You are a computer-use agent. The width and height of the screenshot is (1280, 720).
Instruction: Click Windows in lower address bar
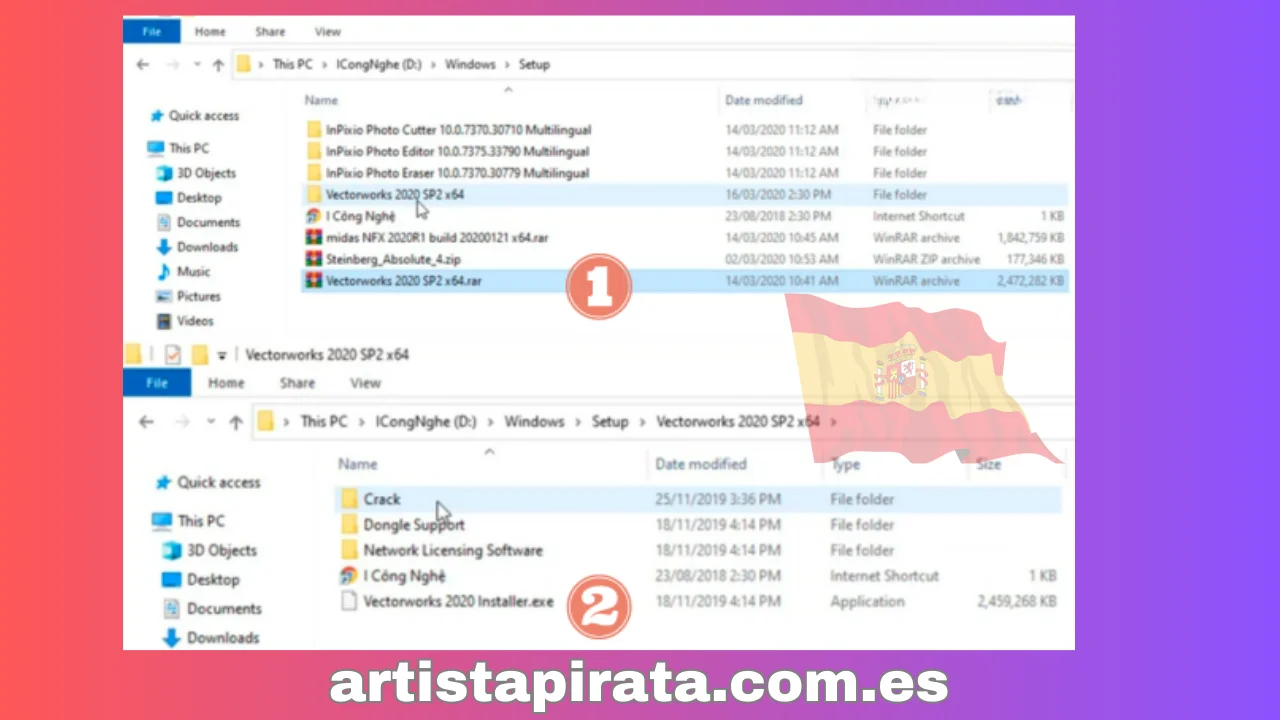pos(534,421)
